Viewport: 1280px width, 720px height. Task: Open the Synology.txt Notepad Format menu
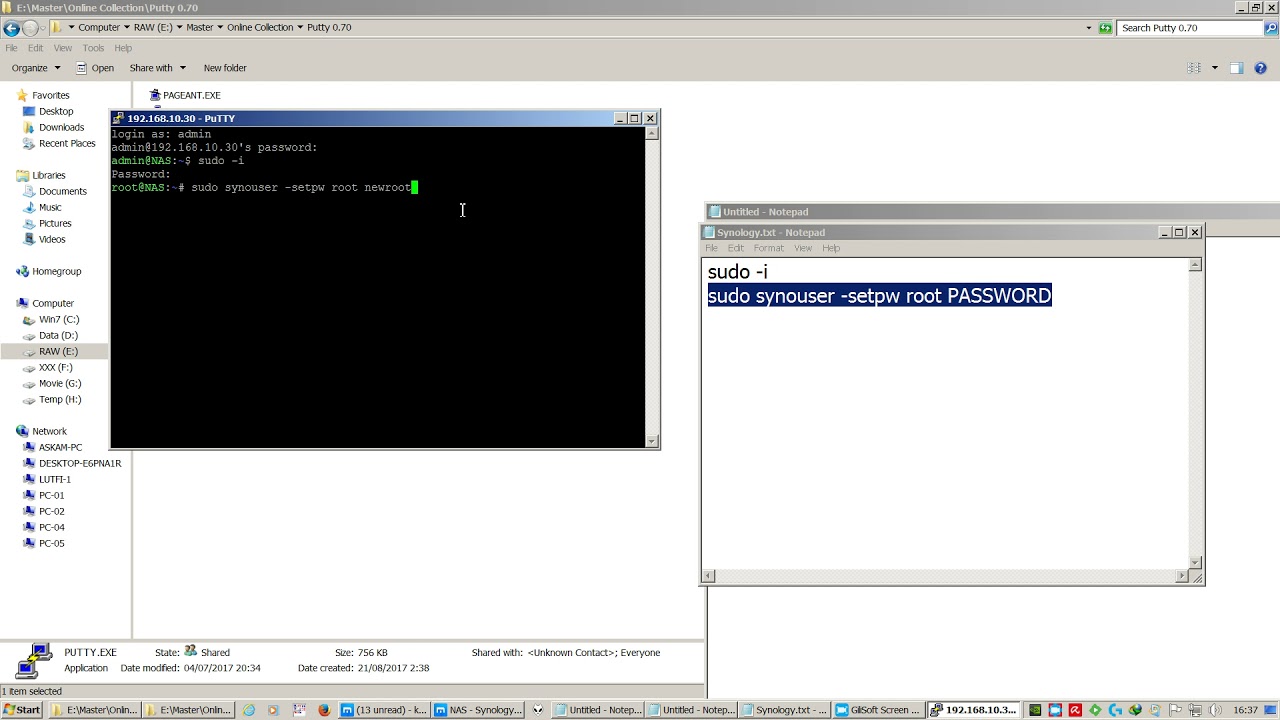coord(769,248)
